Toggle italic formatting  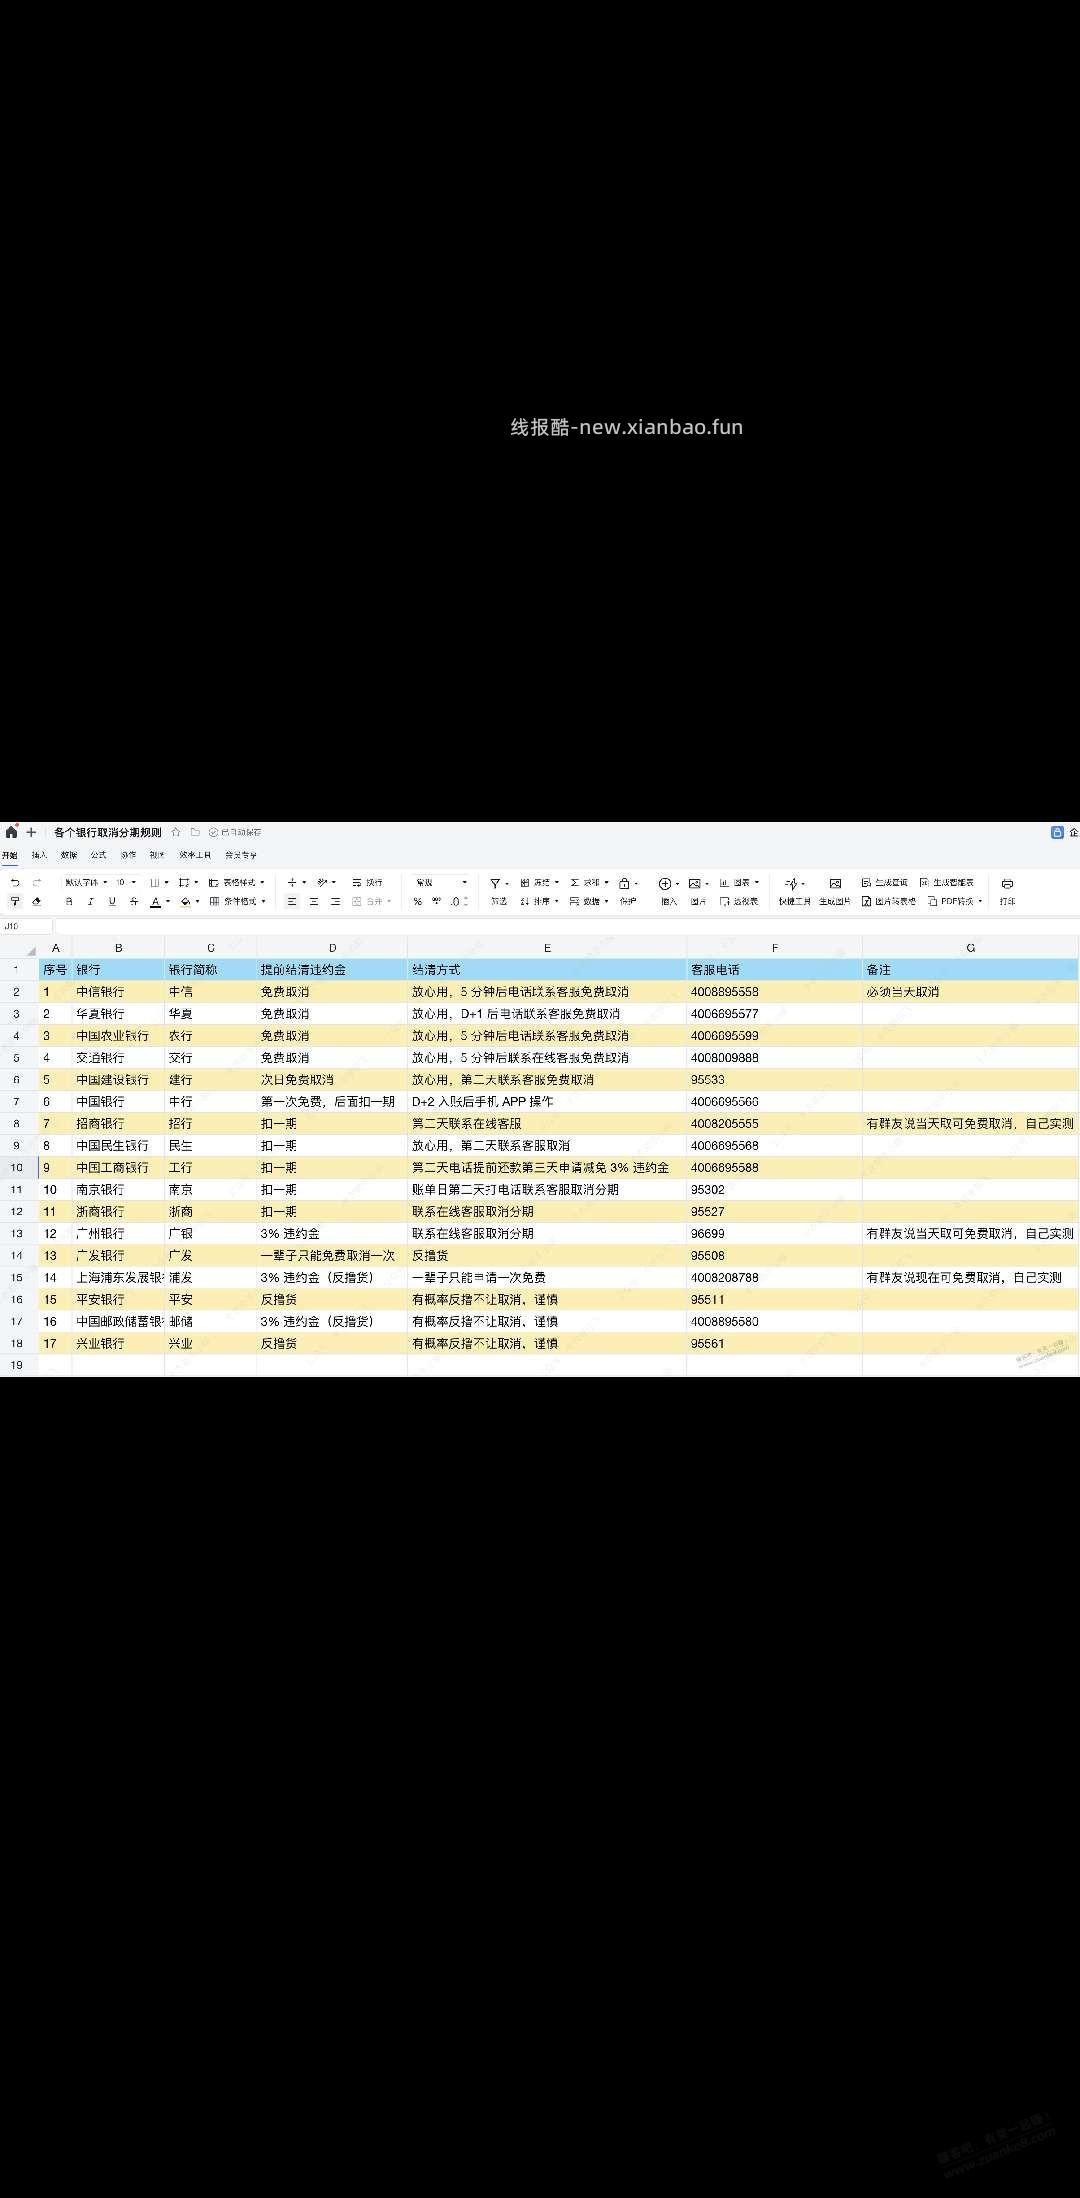point(90,902)
